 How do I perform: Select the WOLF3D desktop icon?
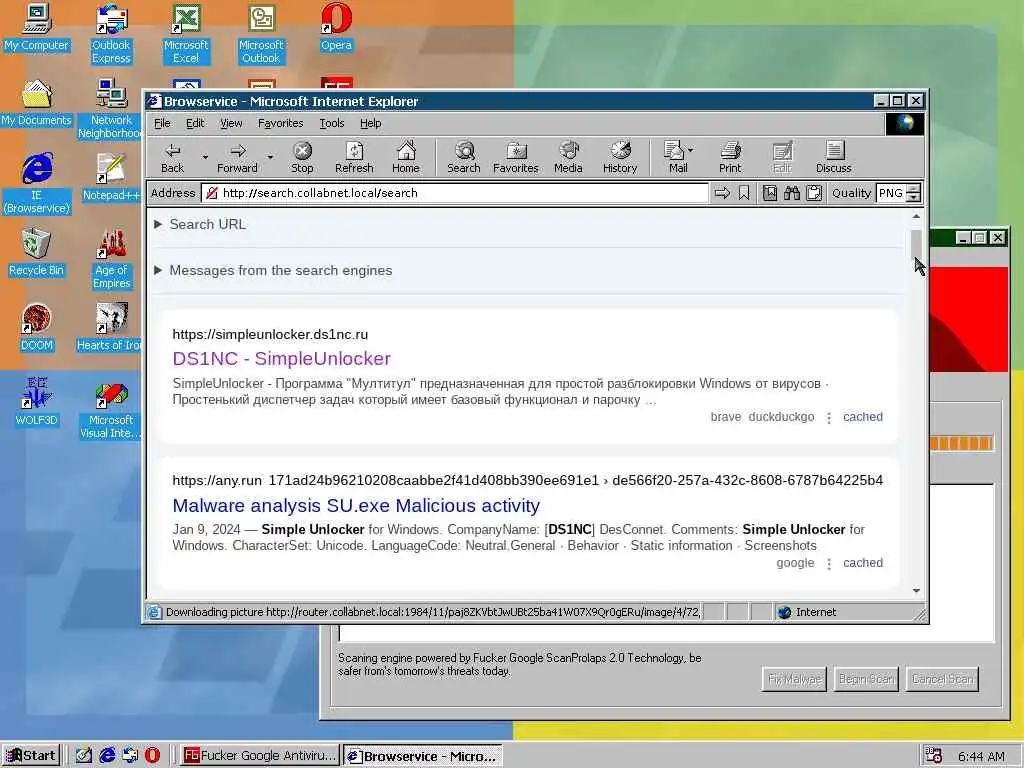pyautogui.click(x=37, y=402)
